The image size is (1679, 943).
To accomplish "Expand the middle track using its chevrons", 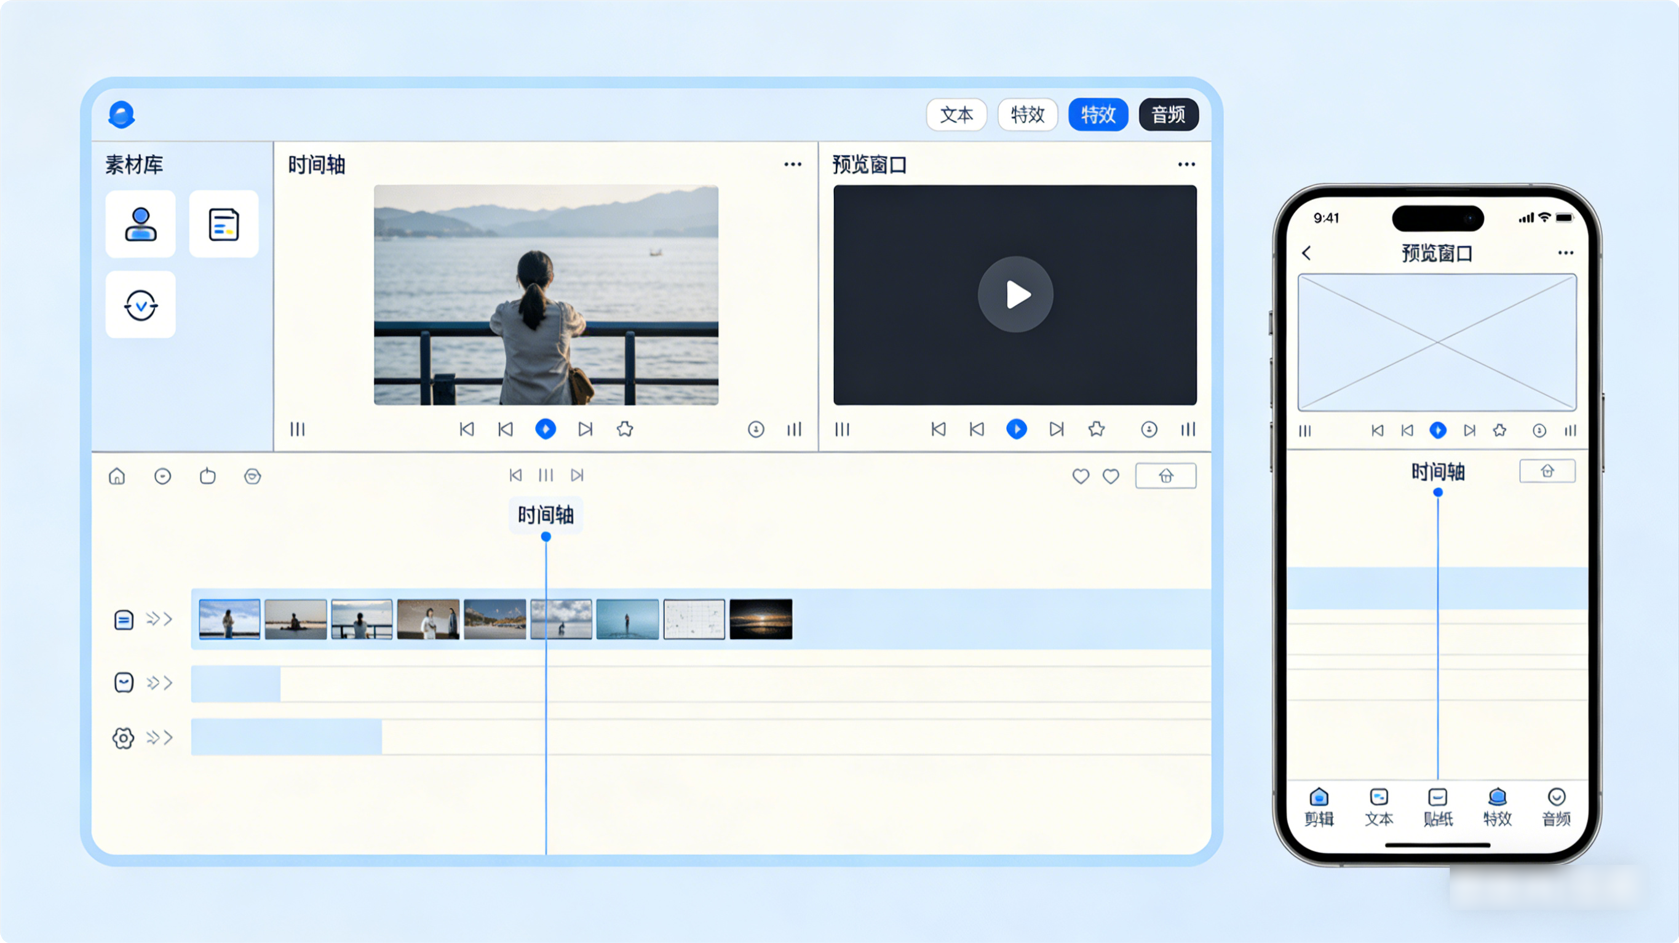I will pyautogui.click(x=157, y=682).
